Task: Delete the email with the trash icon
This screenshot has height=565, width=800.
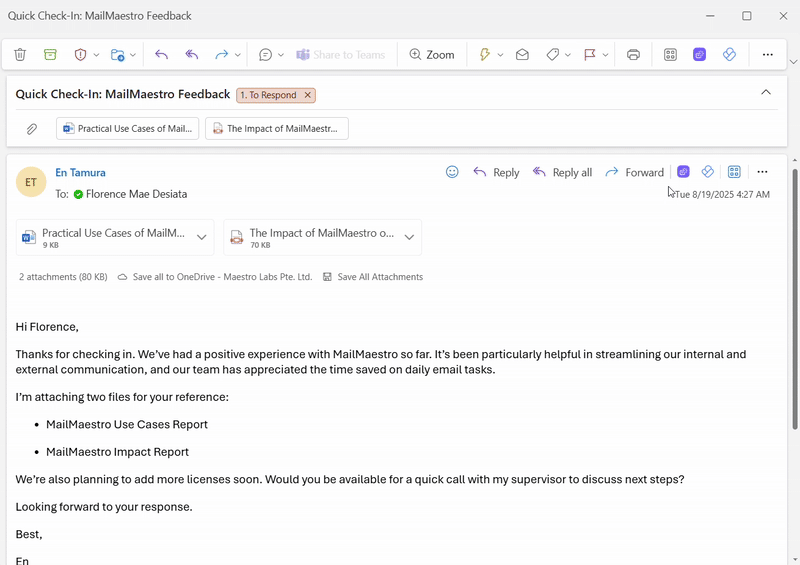Action: click(20, 55)
